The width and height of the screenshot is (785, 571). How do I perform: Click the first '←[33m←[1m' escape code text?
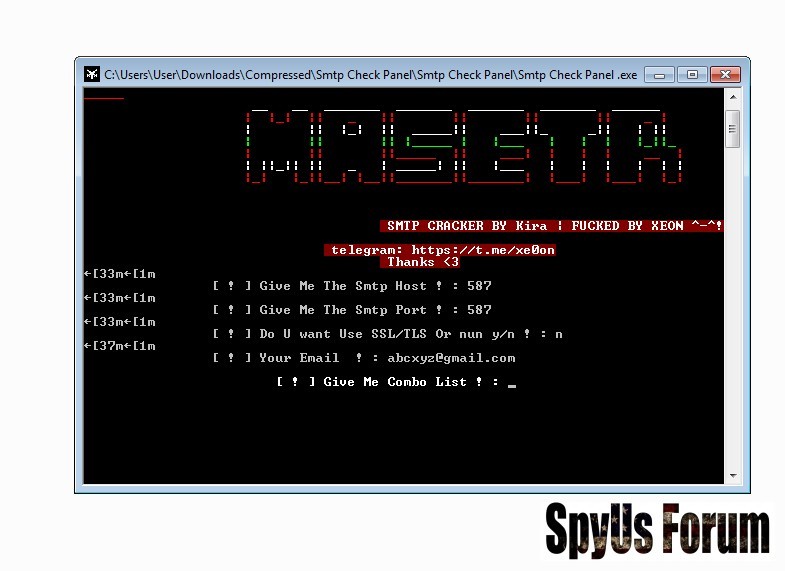(x=120, y=274)
